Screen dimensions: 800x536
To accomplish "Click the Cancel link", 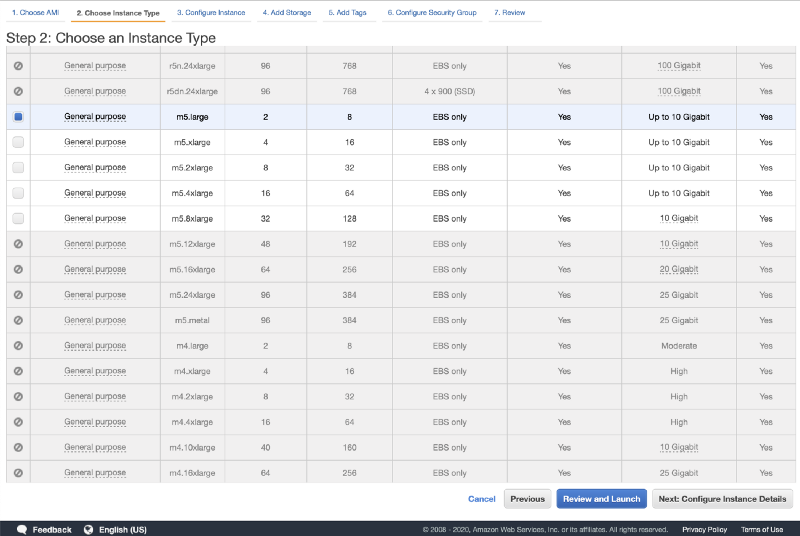I will [481, 498].
